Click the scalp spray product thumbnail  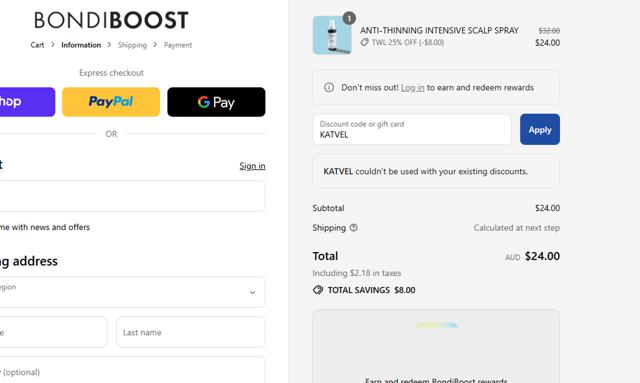(332, 35)
